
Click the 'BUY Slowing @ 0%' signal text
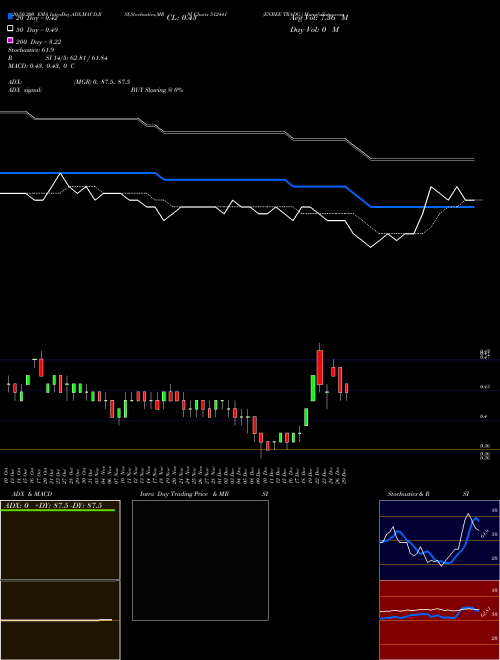click(157, 90)
